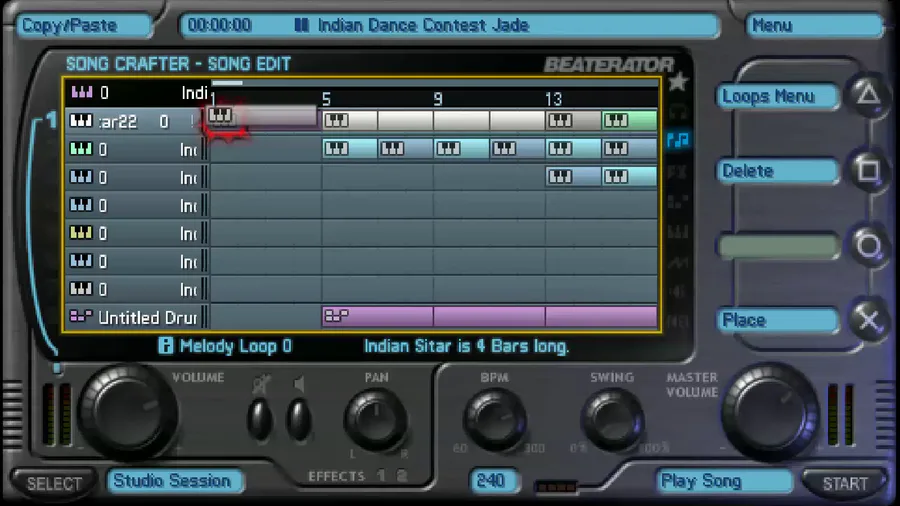The image size is (900, 506).
Task: Select the Untitled Drum track name
Action: 148,318
